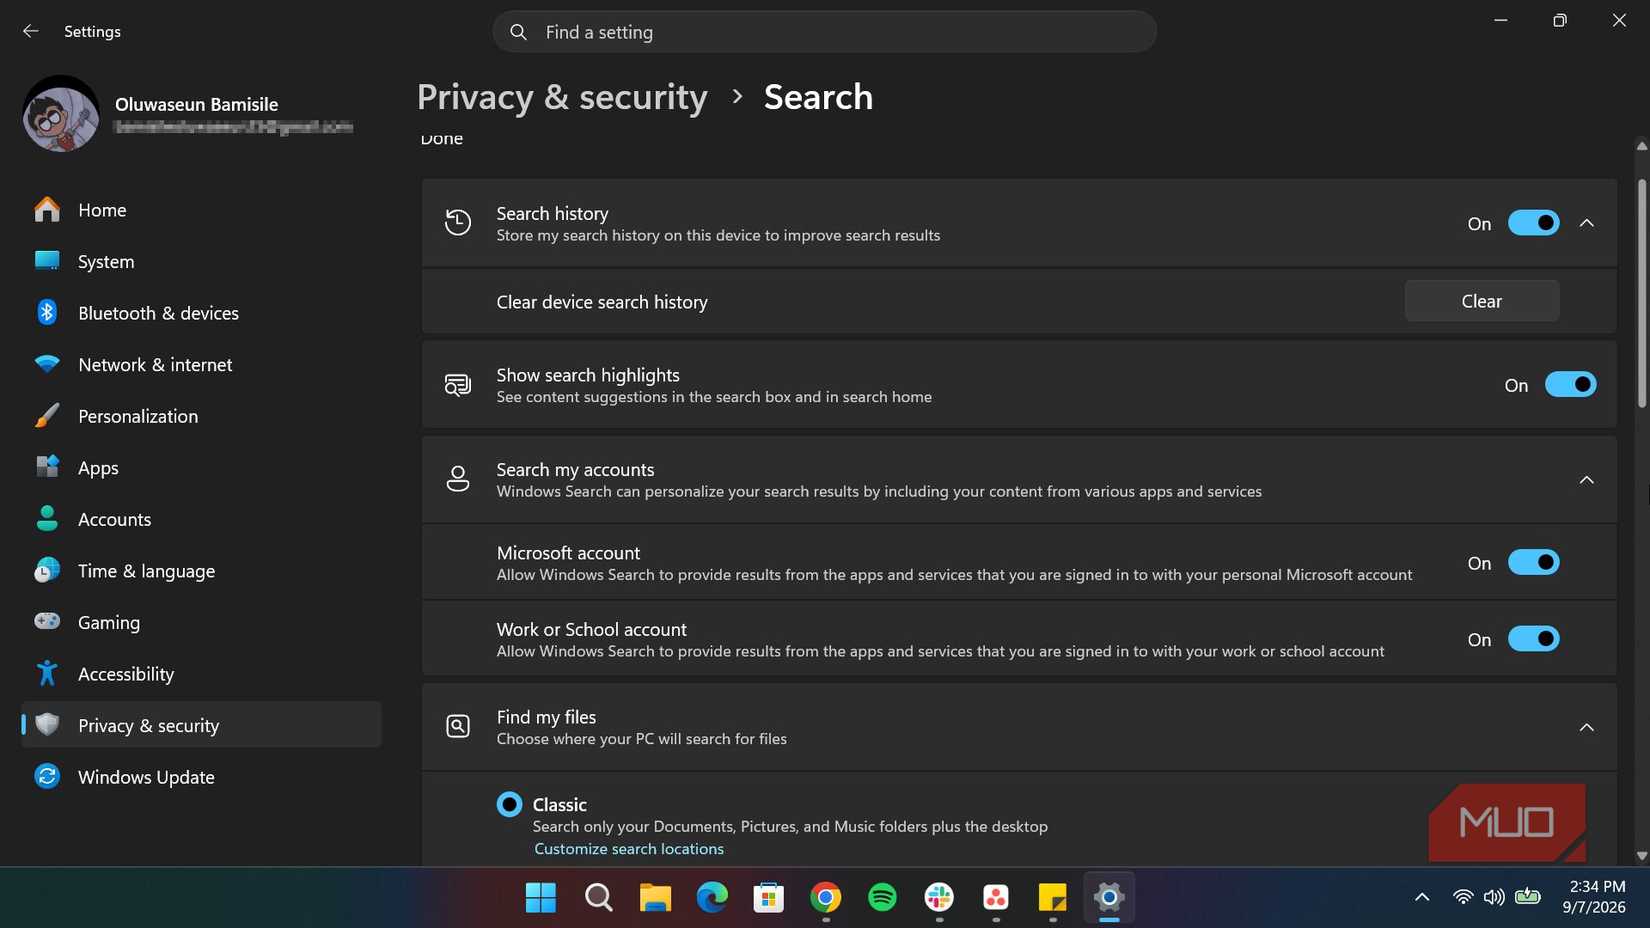Open Windows Update page
Screen dimensions: 1650x928
pos(201,777)
